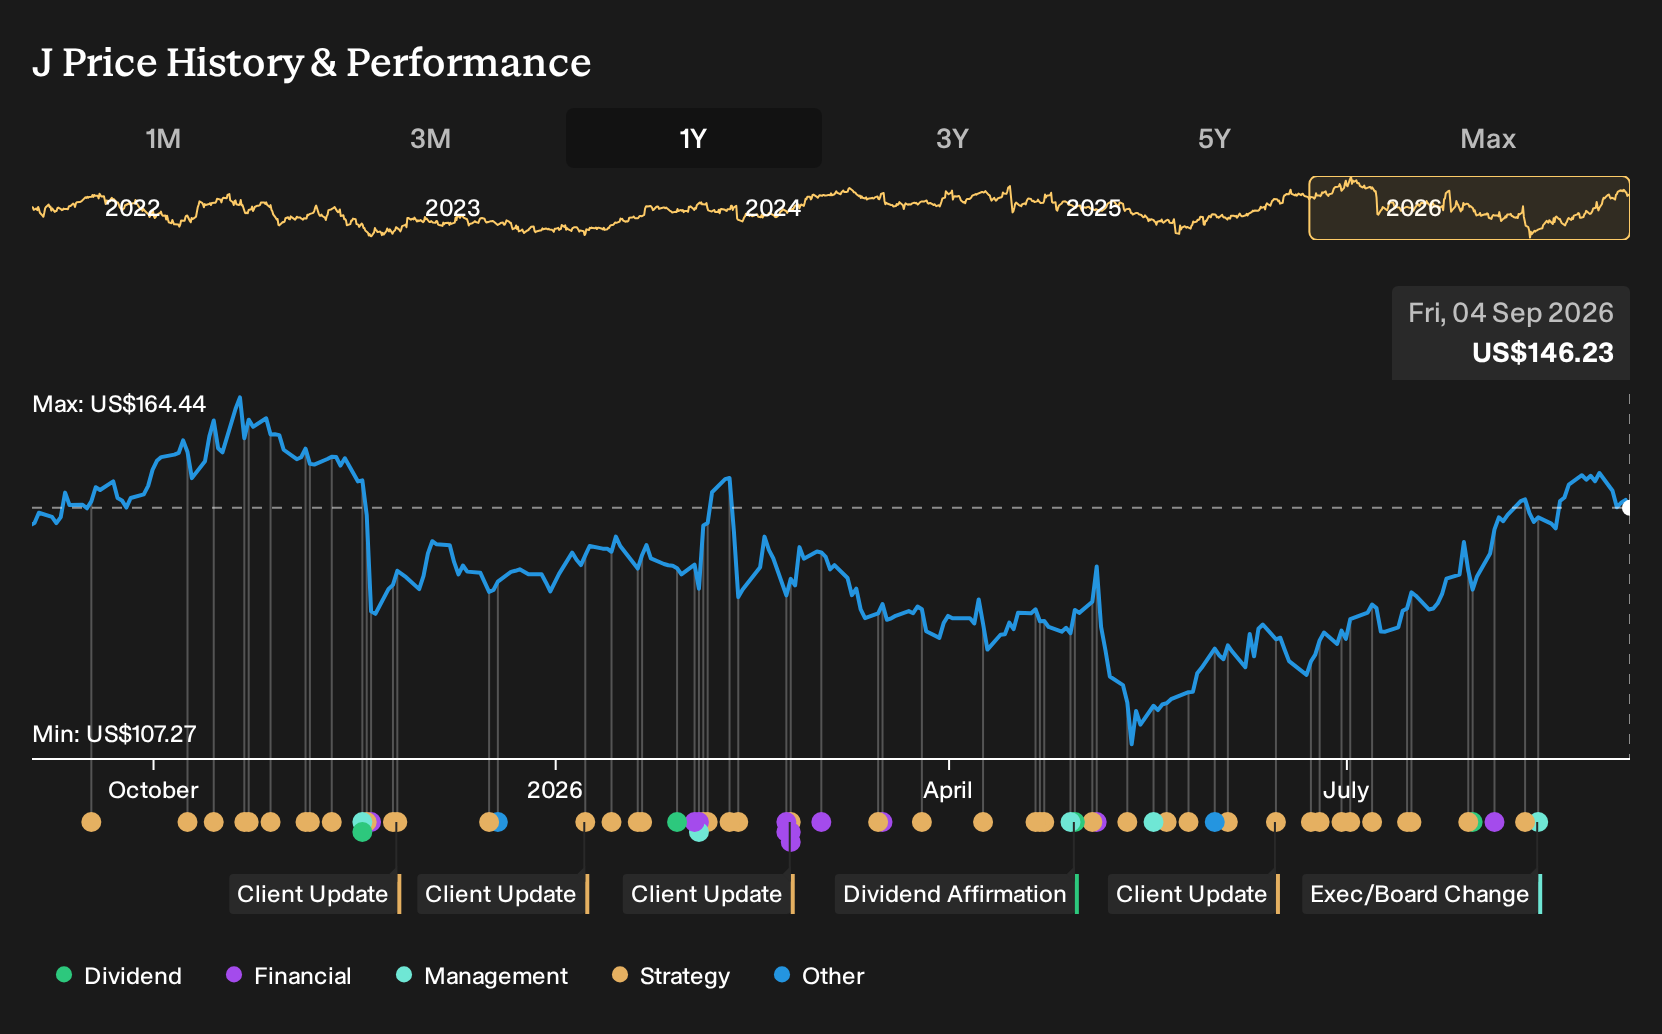Show the Max time range
The height and width of the screenshot is (1034, 1662).
click(x=1488, y=138)
